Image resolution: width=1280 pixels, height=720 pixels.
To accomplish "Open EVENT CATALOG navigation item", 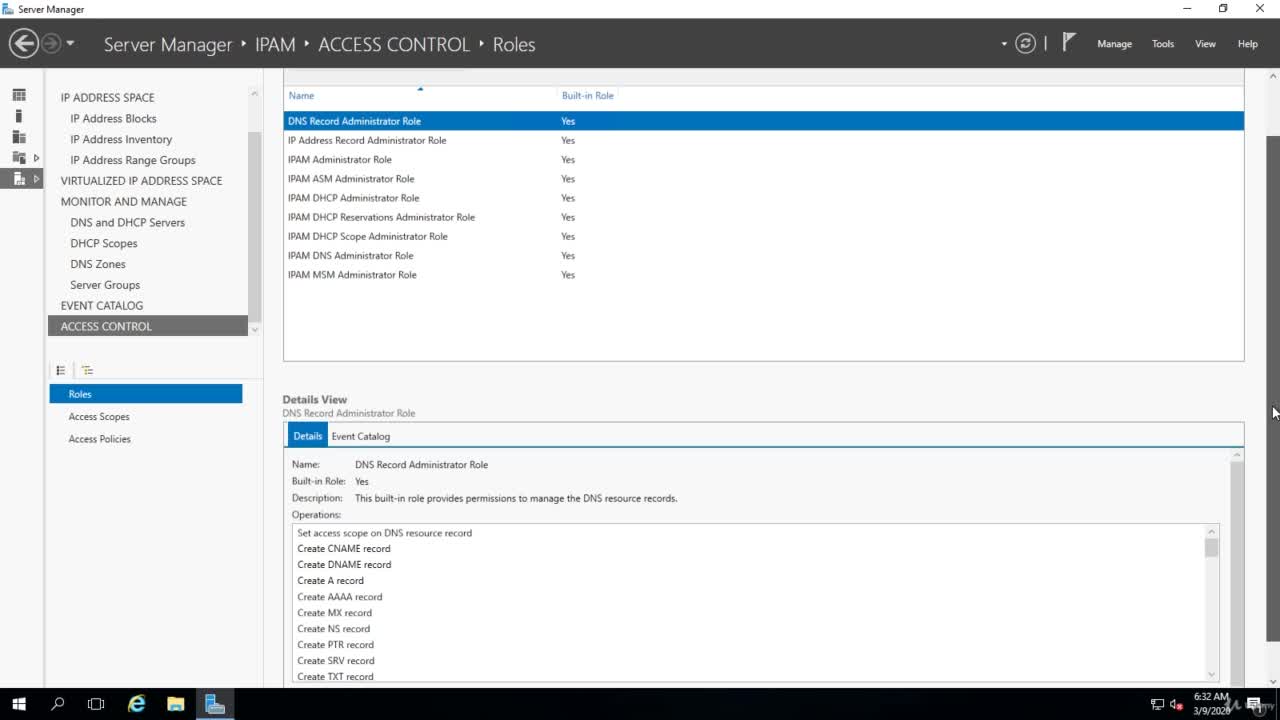I will coord(102,306).
